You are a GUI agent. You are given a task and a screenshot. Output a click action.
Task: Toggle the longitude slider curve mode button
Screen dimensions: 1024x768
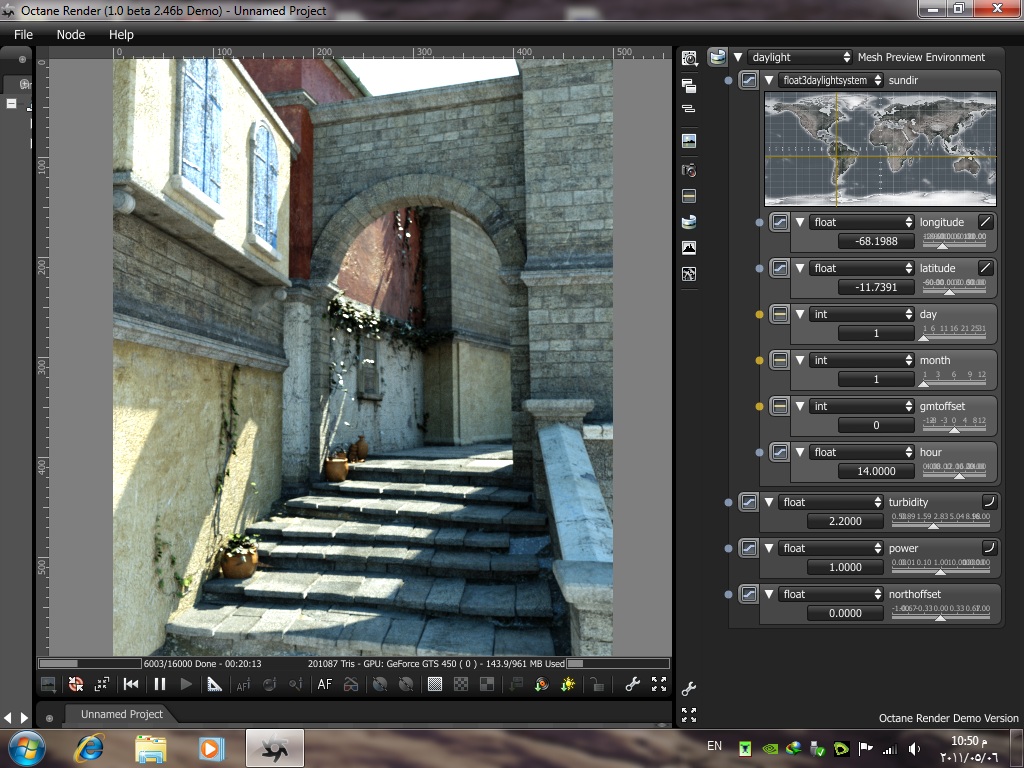click(985, 222)
